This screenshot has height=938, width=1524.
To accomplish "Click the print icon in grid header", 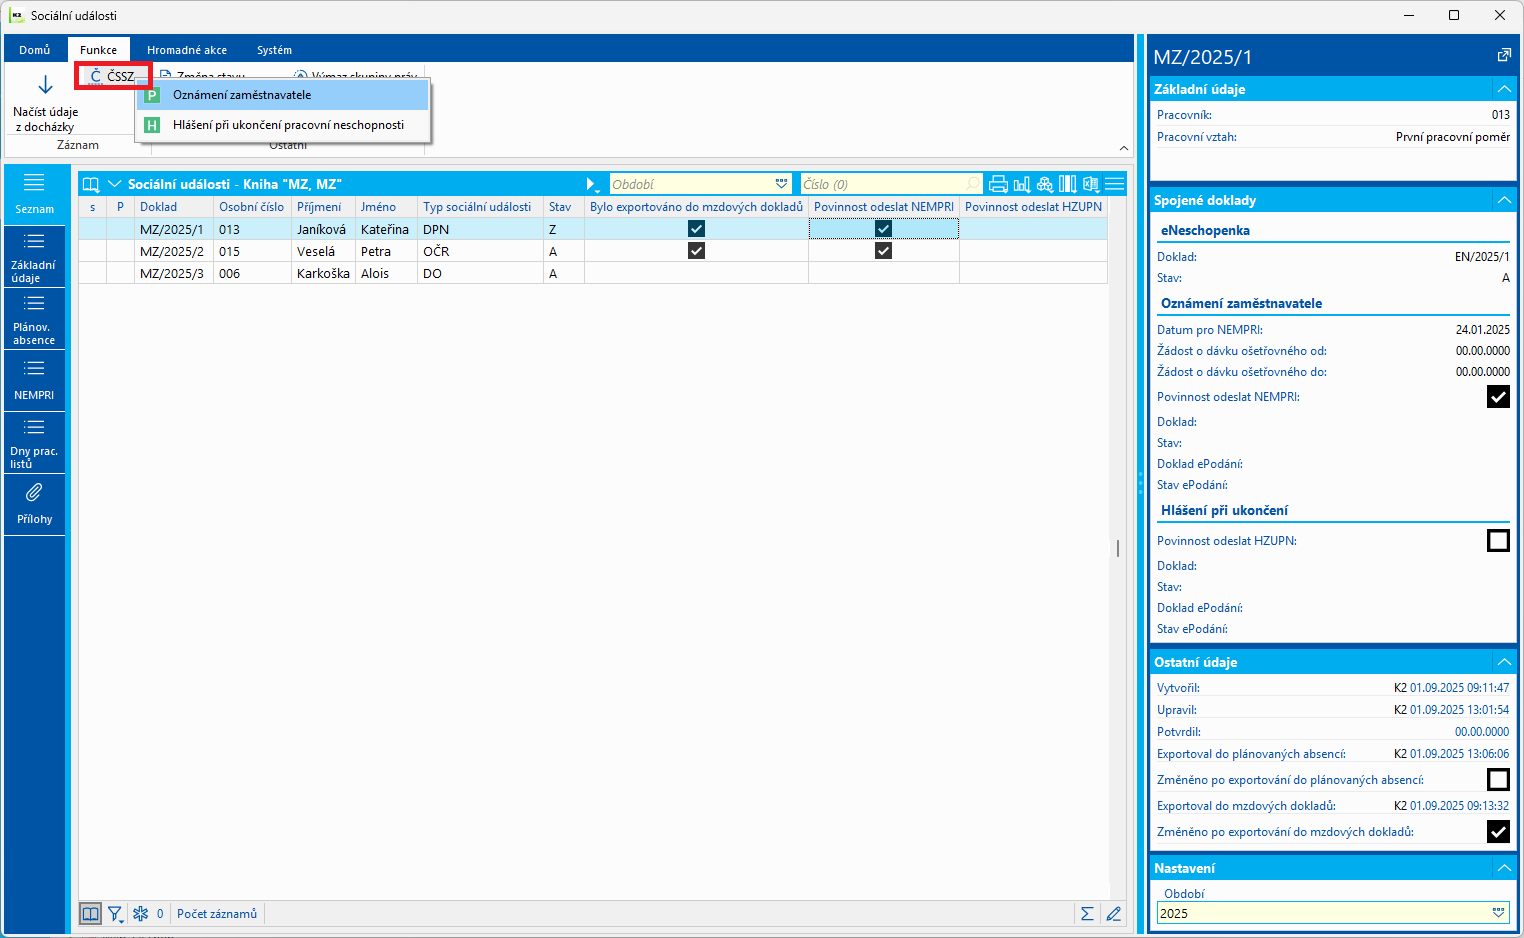I will tap(998, 184).
